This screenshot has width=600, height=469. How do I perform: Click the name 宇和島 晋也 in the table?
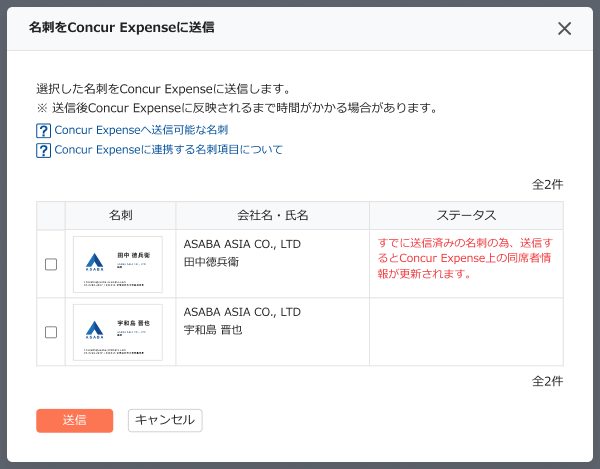pyautogui.click(x=213, y=329)
